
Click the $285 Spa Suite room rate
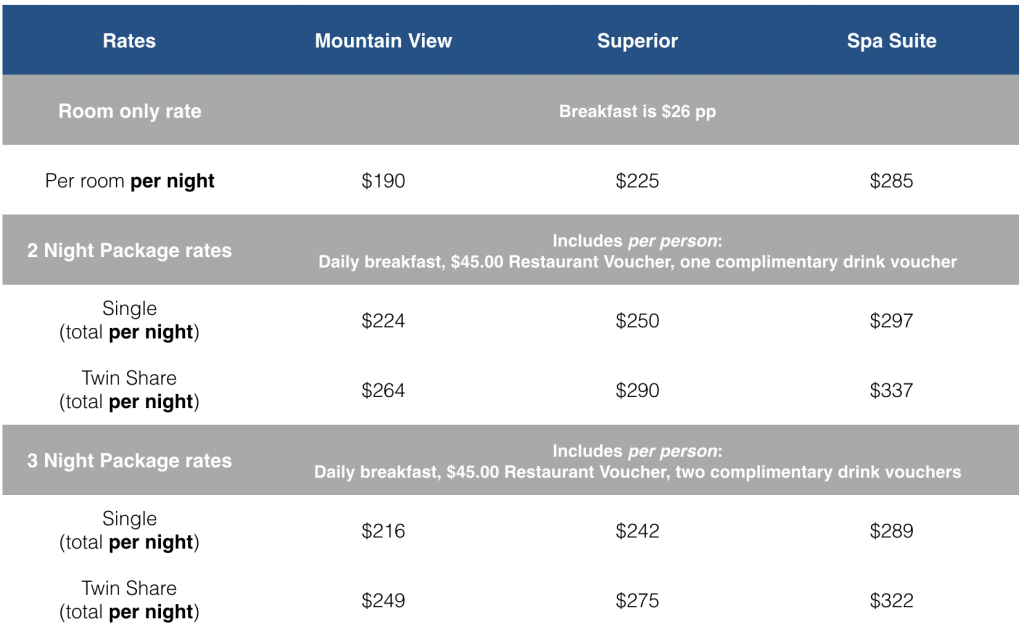[x=891, y=181]
